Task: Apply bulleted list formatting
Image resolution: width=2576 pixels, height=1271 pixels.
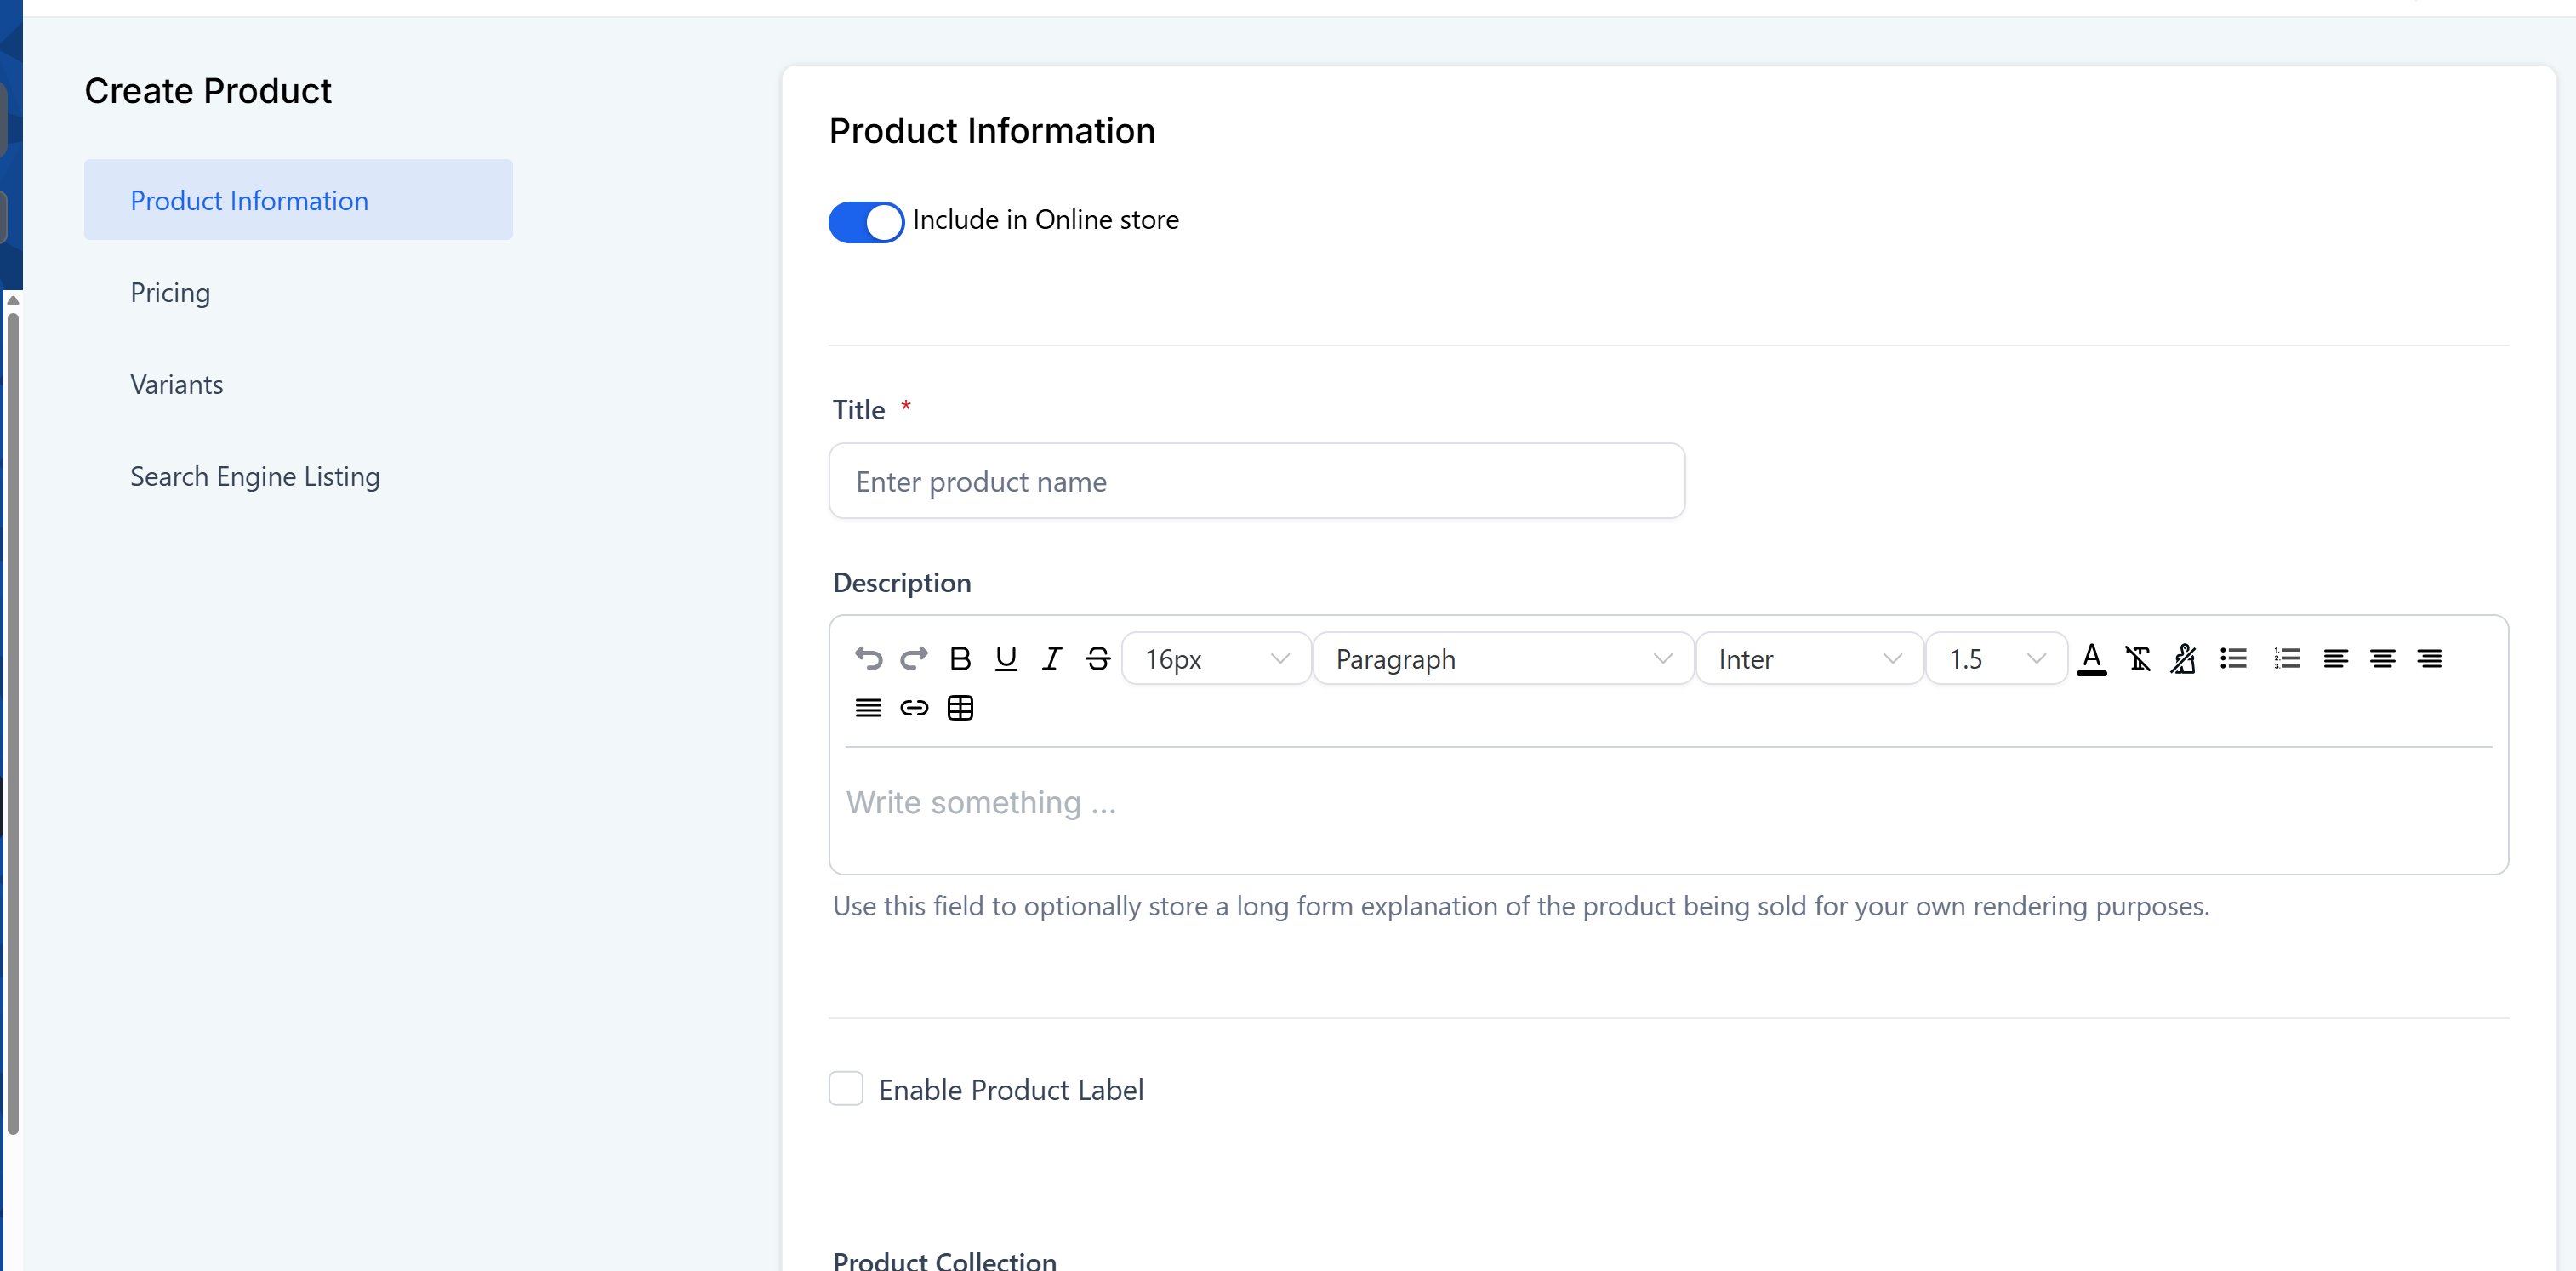Action: tap(2233, 658)
